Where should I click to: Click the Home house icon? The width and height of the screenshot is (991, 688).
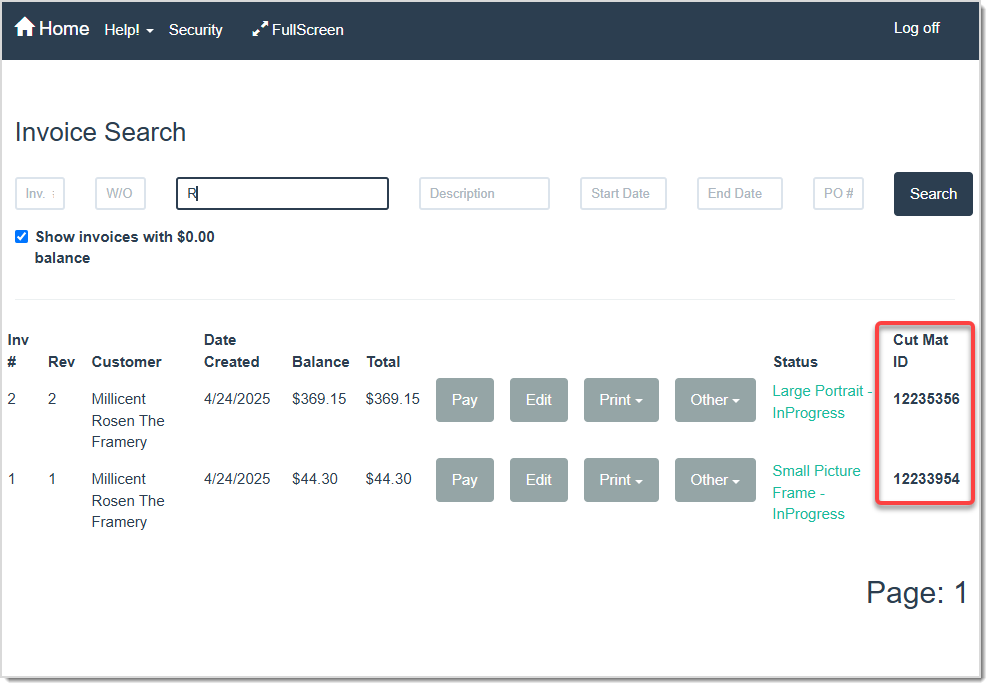click(x=24, y=27)
